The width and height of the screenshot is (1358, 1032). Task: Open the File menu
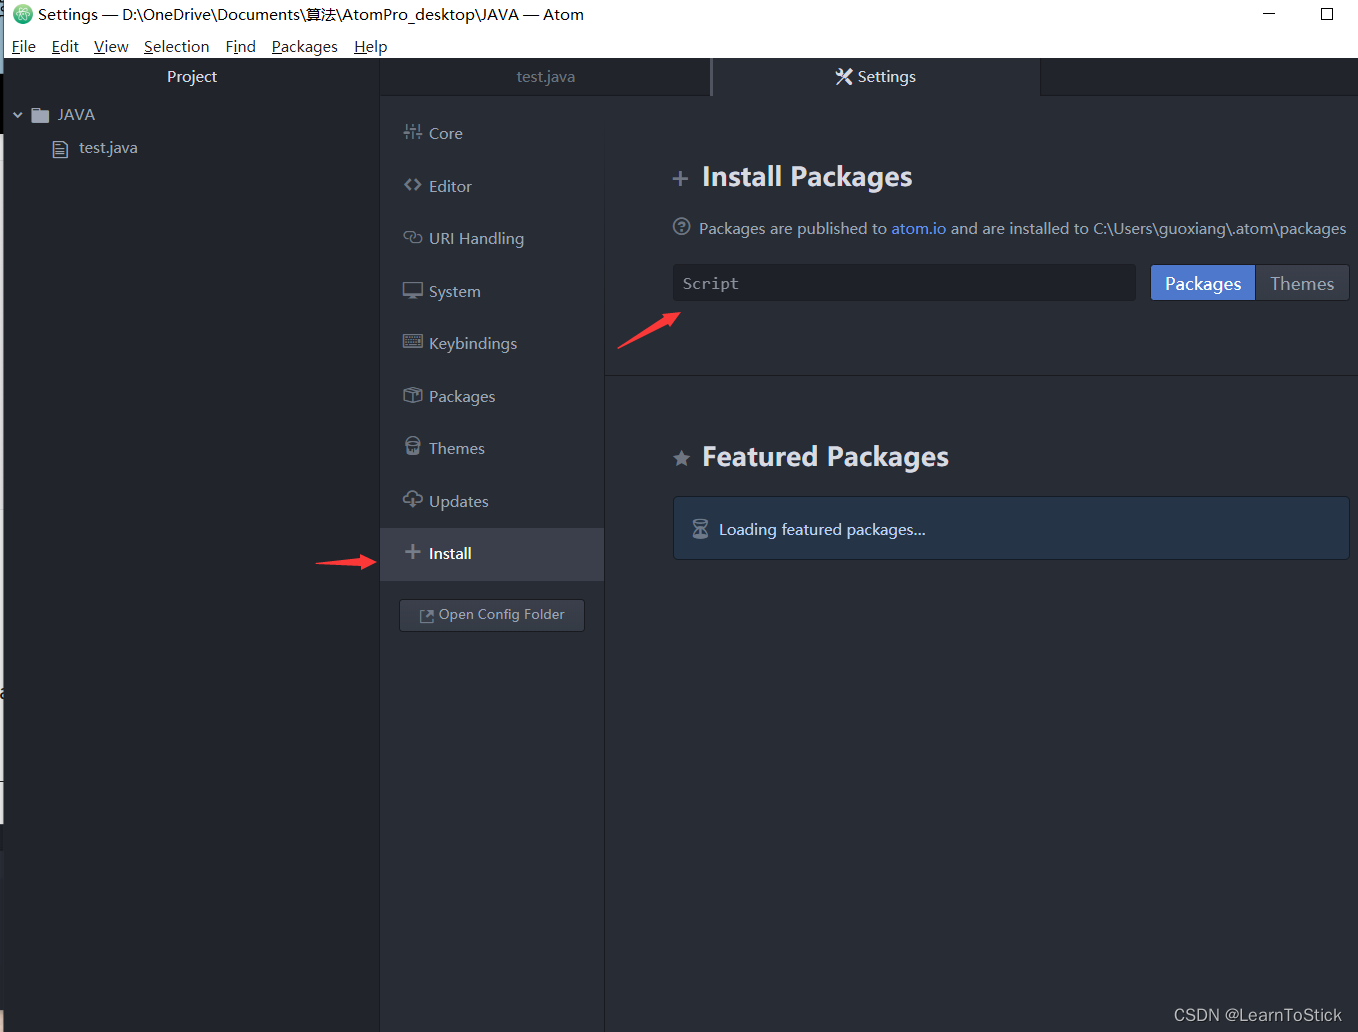(x=24, y=46)
